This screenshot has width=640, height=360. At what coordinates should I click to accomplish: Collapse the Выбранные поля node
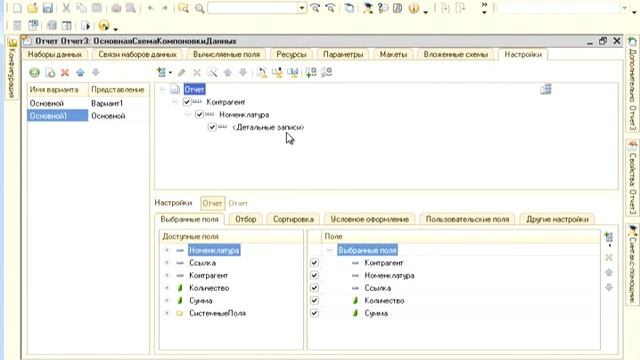click(329, 250)
